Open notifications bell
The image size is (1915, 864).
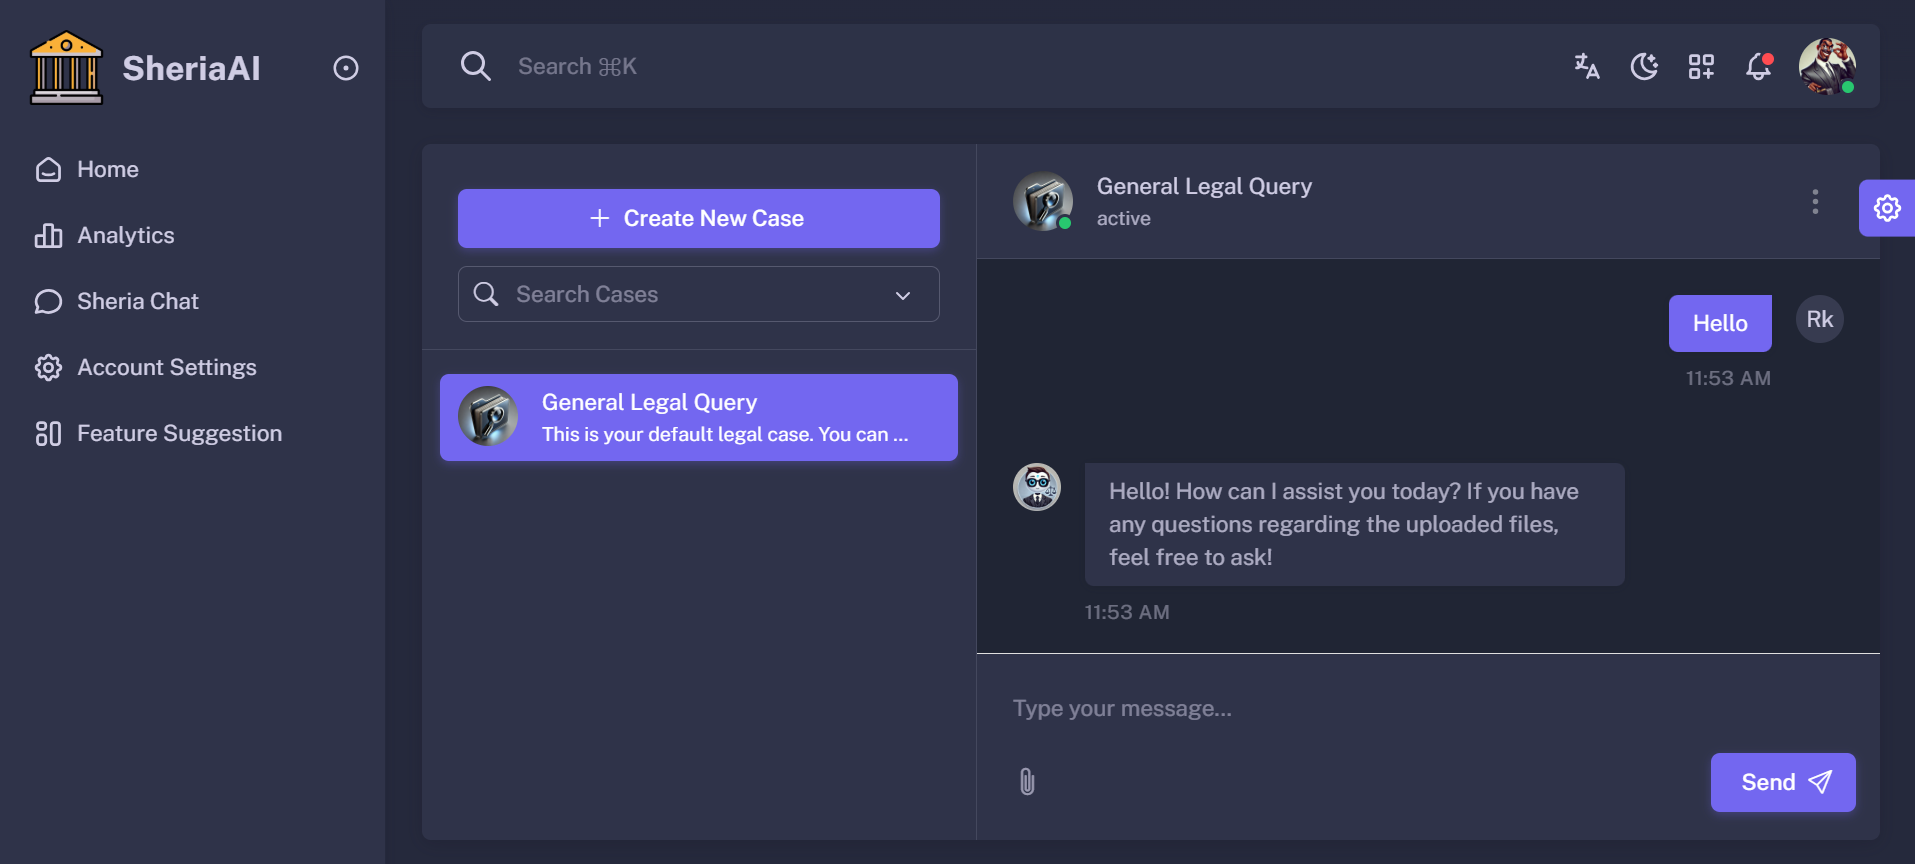point(1758,66)
